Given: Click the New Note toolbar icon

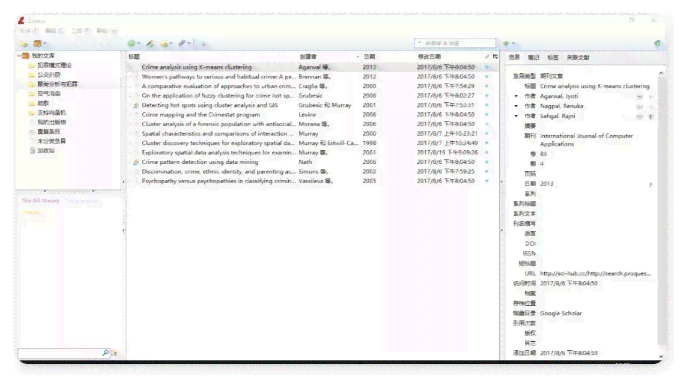Looking at the screenshot, I should pyautogui.click(x=164, y=44).
